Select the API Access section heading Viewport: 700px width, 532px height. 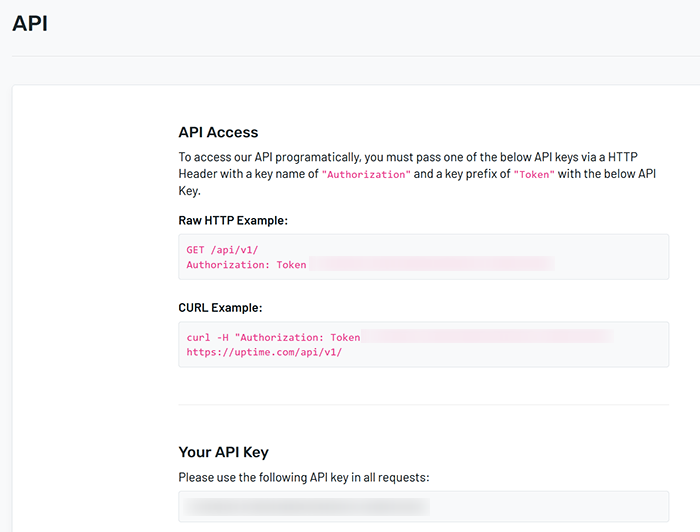[218, 132]
